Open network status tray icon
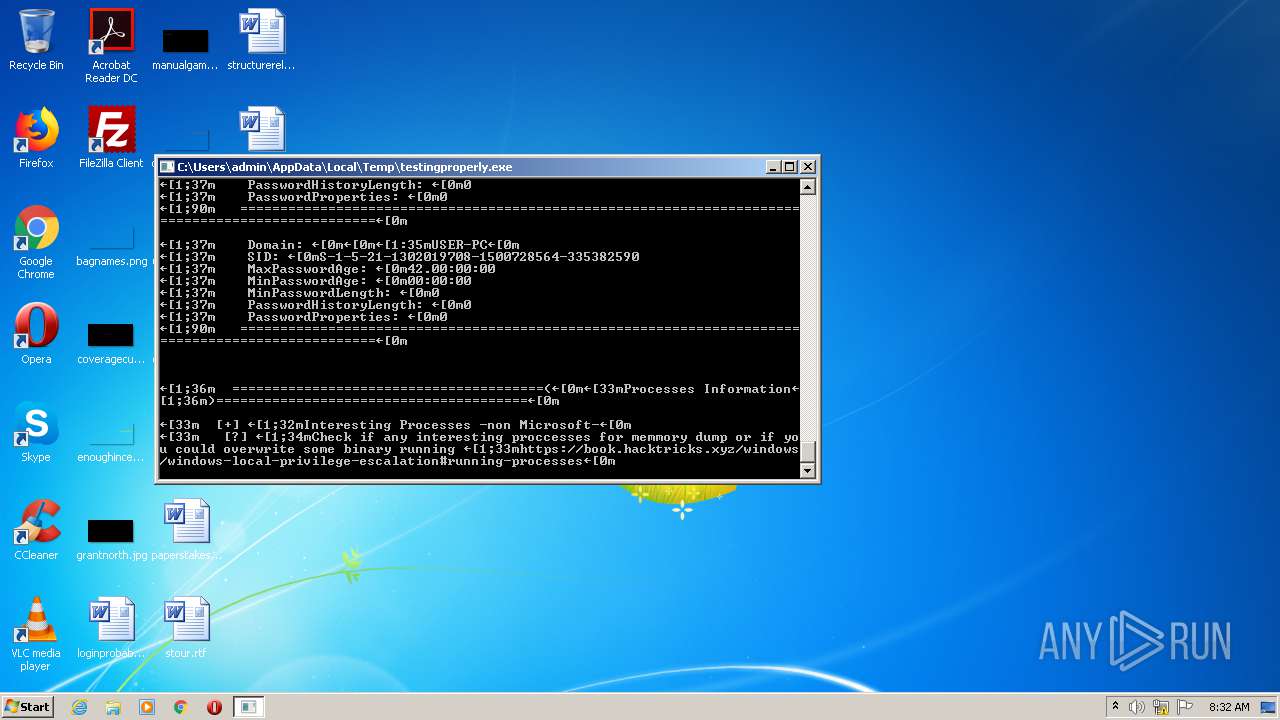 [x=1161, y=707]
